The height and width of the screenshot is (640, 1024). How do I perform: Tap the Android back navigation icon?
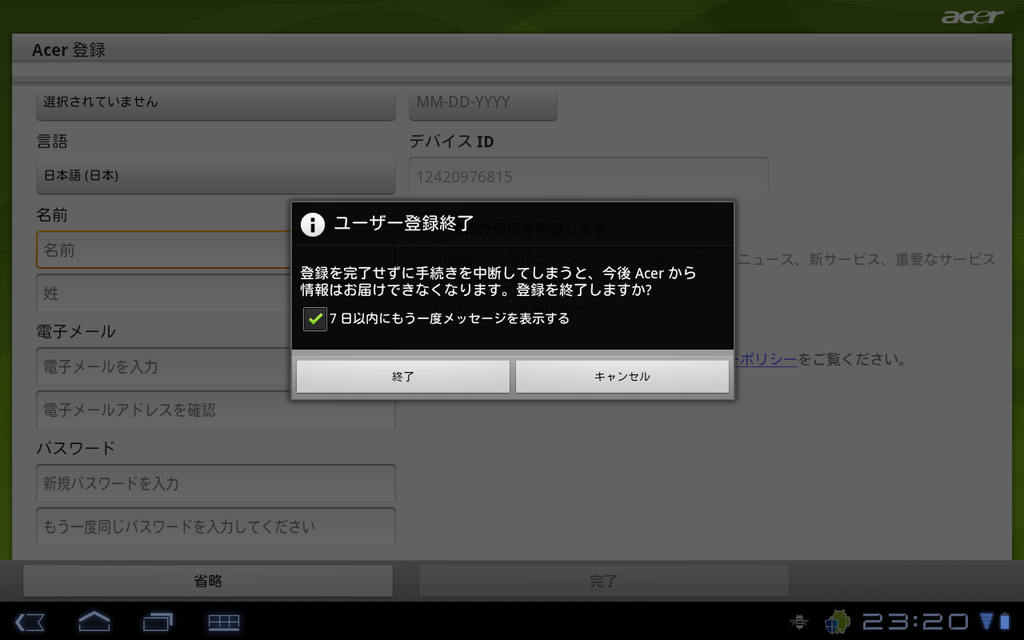30,622
